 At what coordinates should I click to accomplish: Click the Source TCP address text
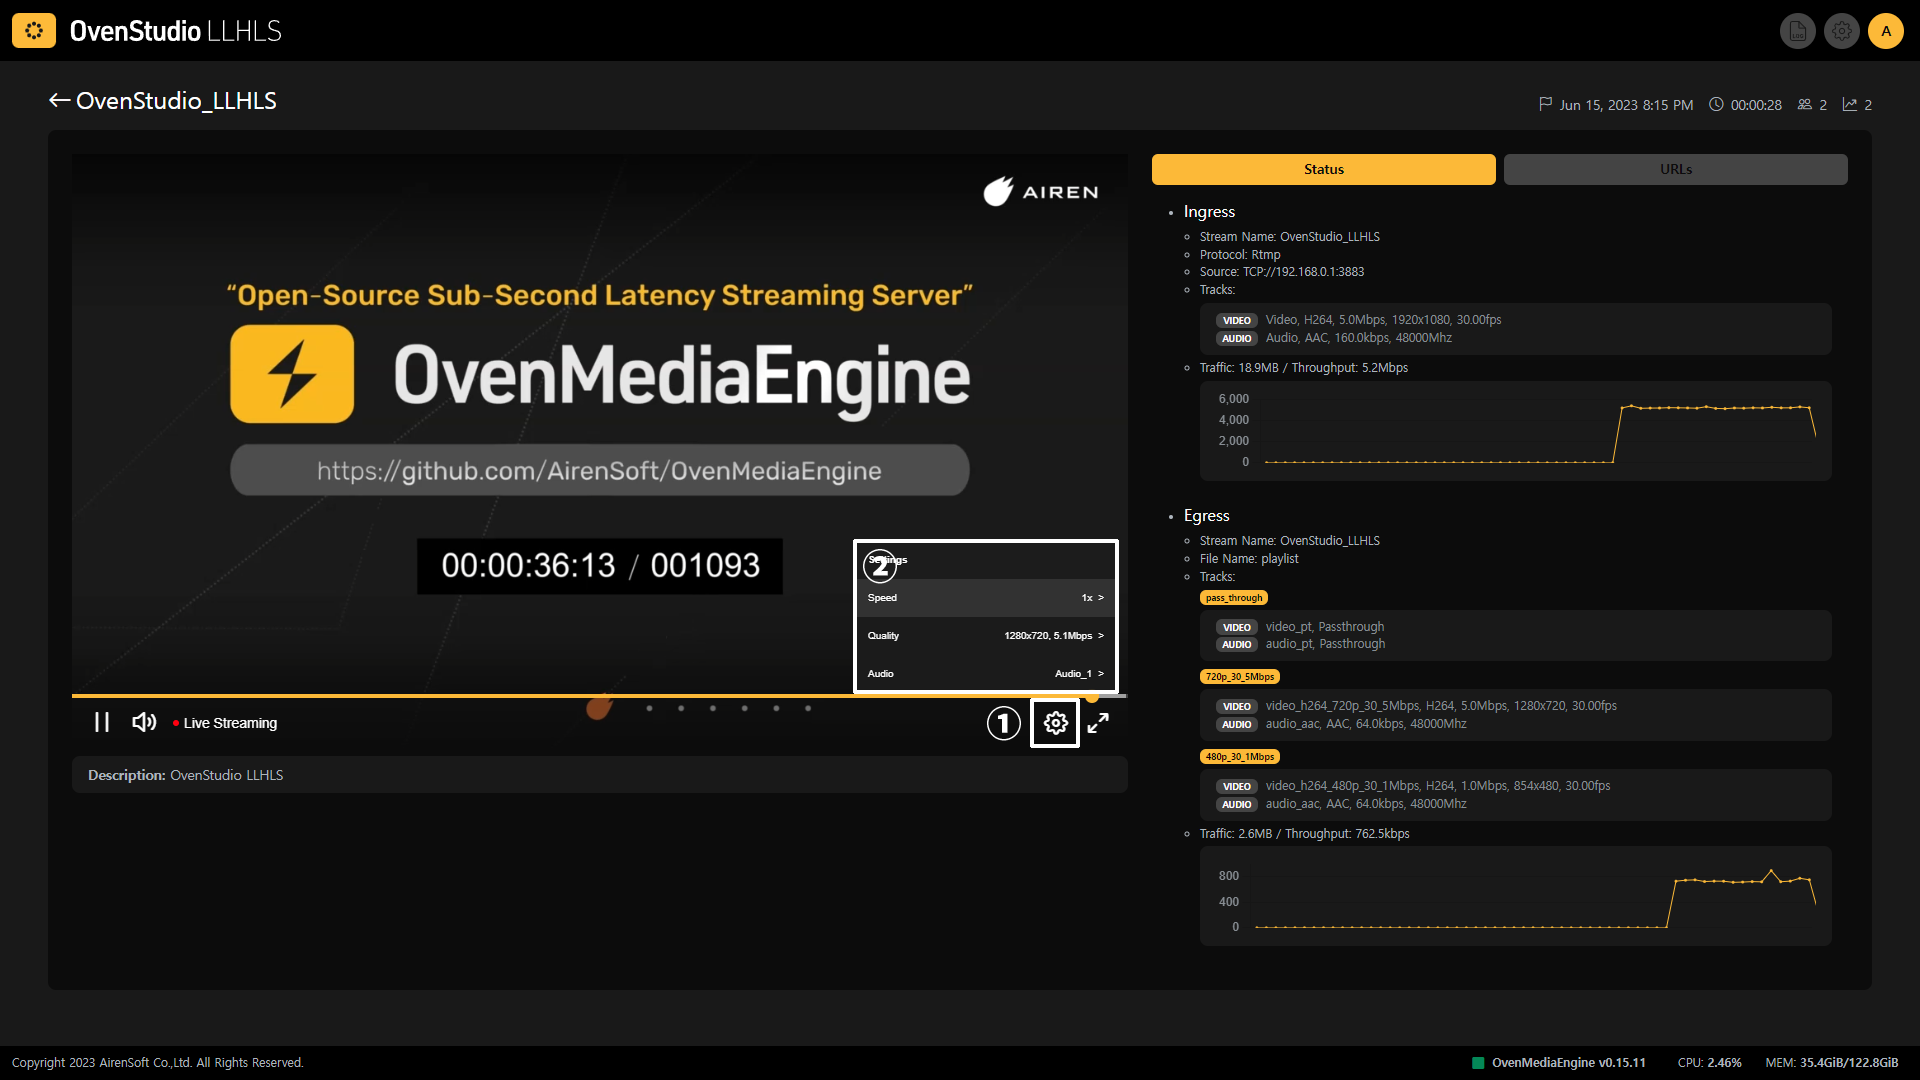tap(1282, 272)
